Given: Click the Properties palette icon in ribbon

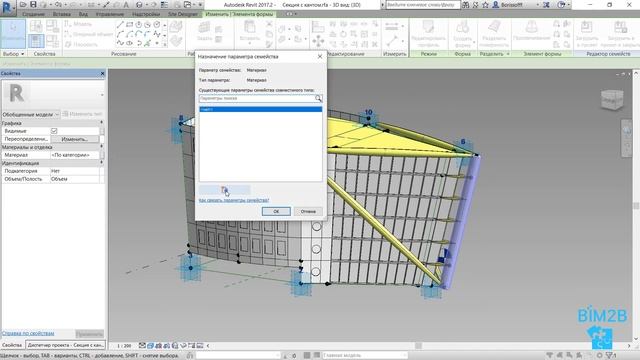Looking at the screenshot, I should 36,41.
